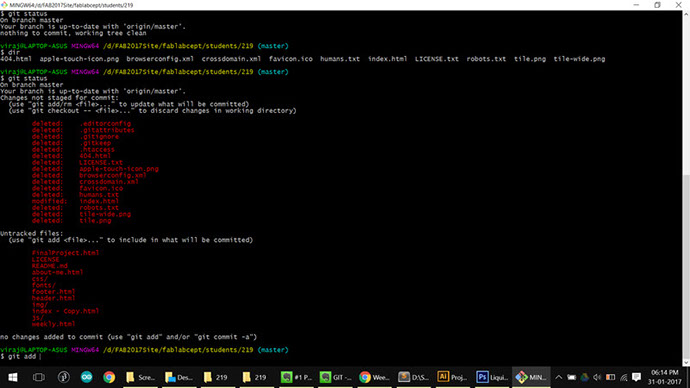
Task: Switch to the 'Wee...' Chrome window
Action: click(374, 377)
